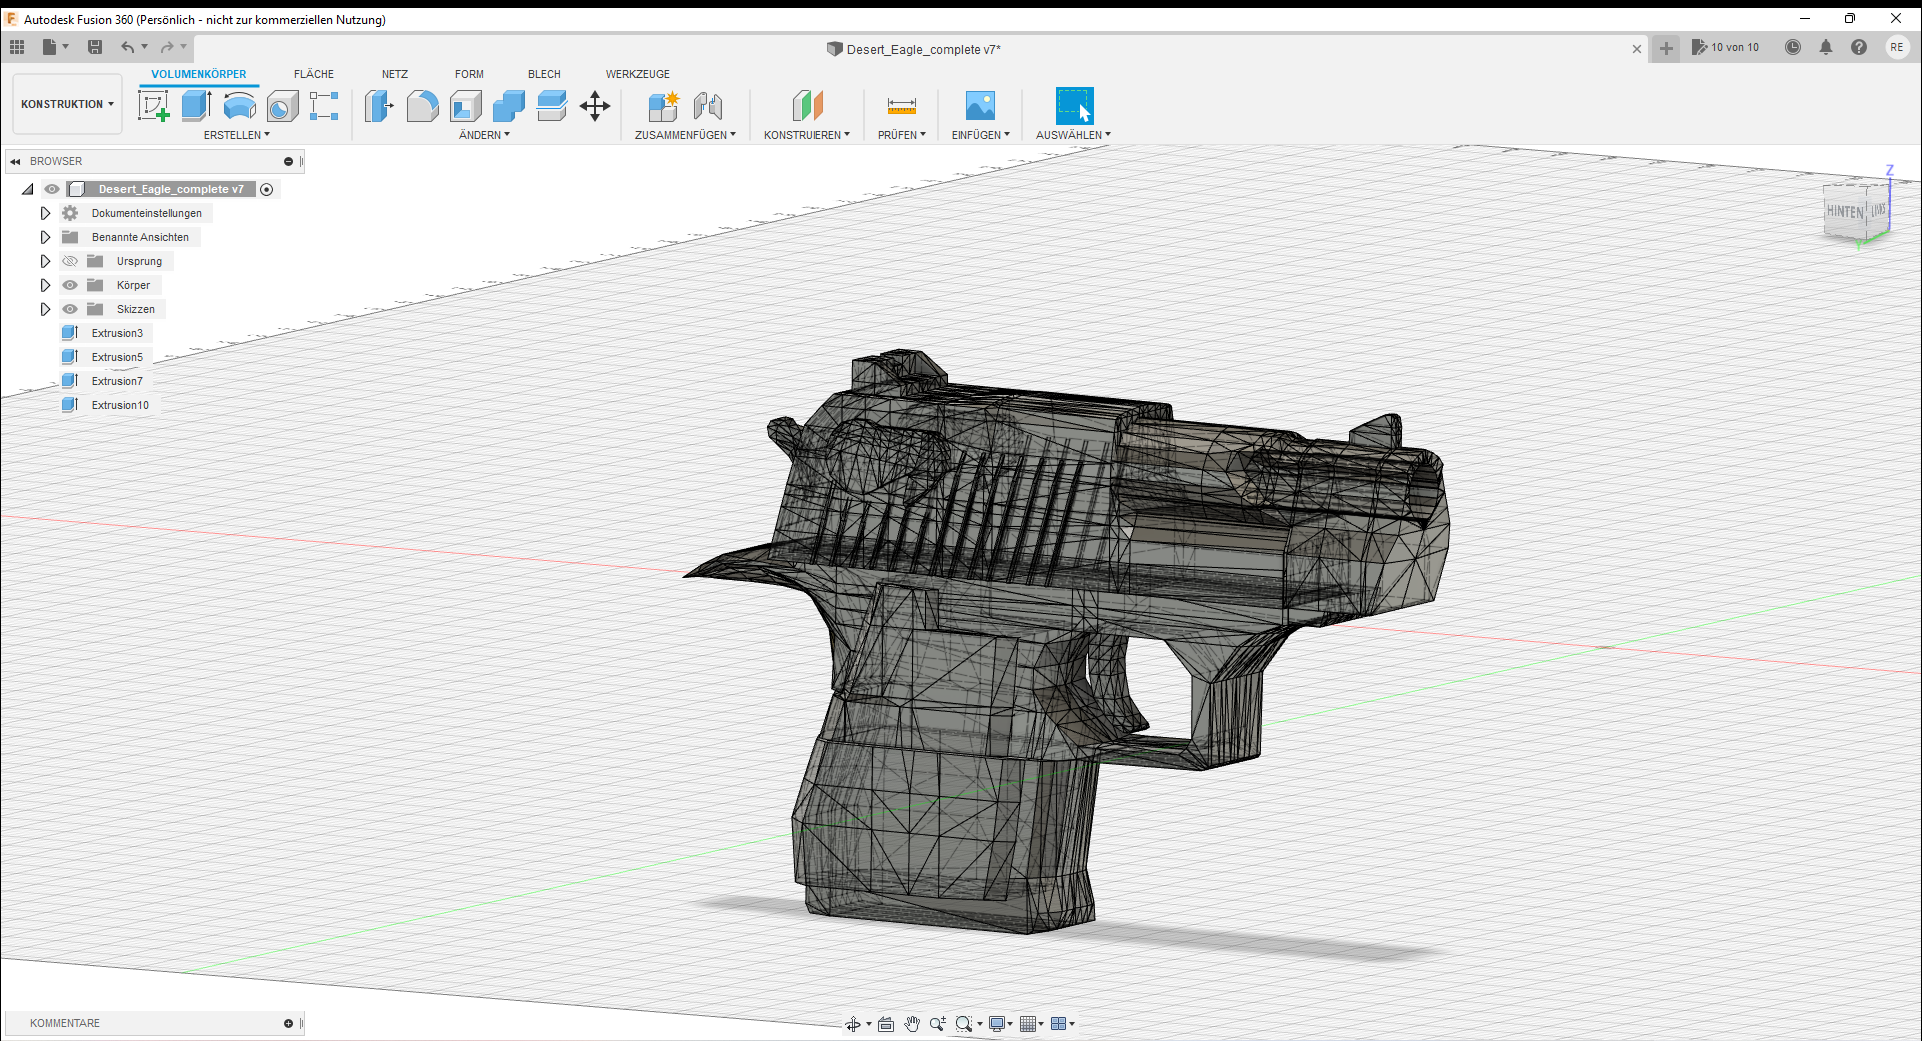Switch to the Fläche tab
The height and width of the screenshot is (1041, 1922).
(x=314, y=74)
